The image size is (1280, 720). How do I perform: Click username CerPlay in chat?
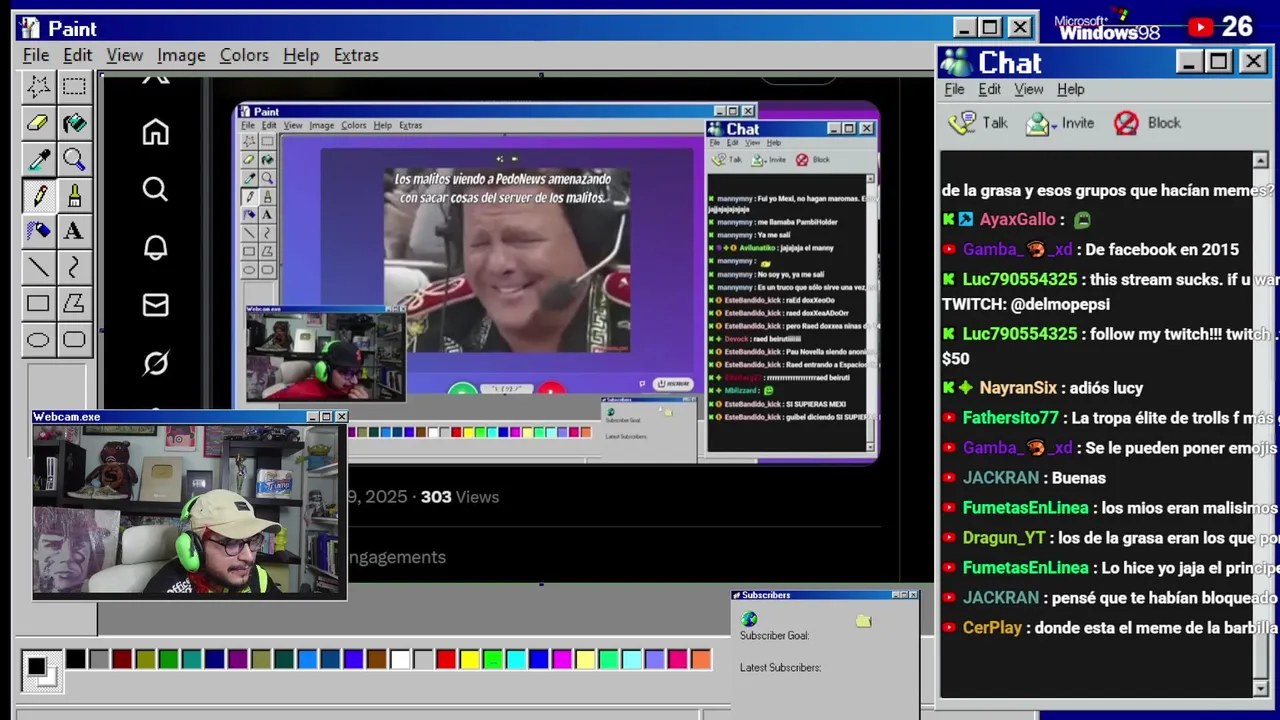[992, 628]
